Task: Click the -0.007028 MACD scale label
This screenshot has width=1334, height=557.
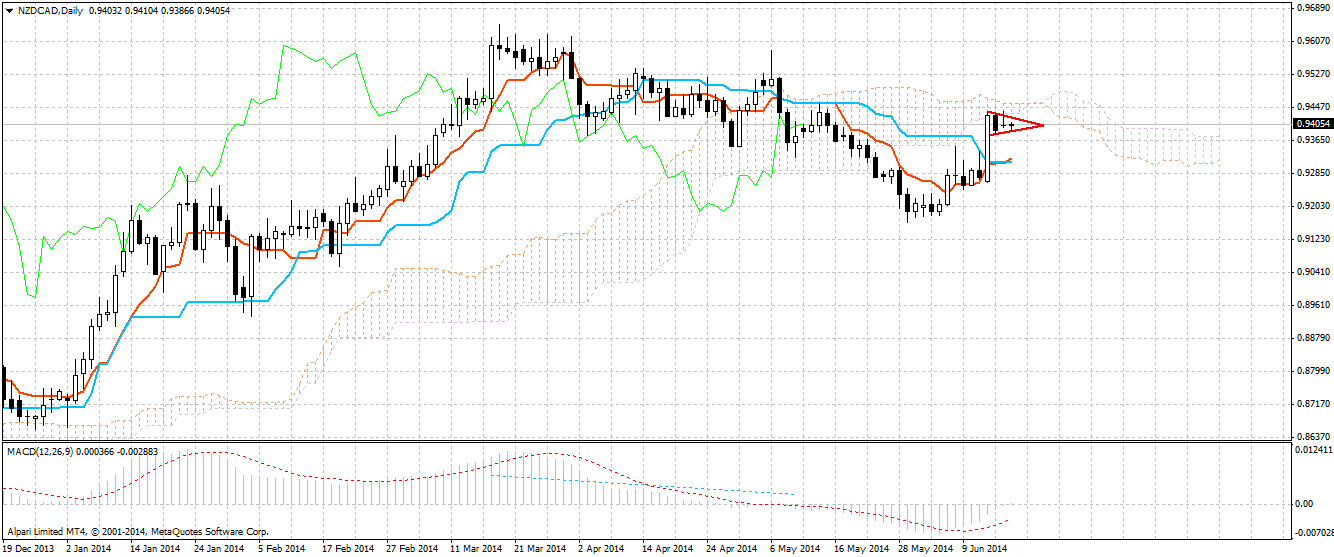Action: tap(1314, 532)
